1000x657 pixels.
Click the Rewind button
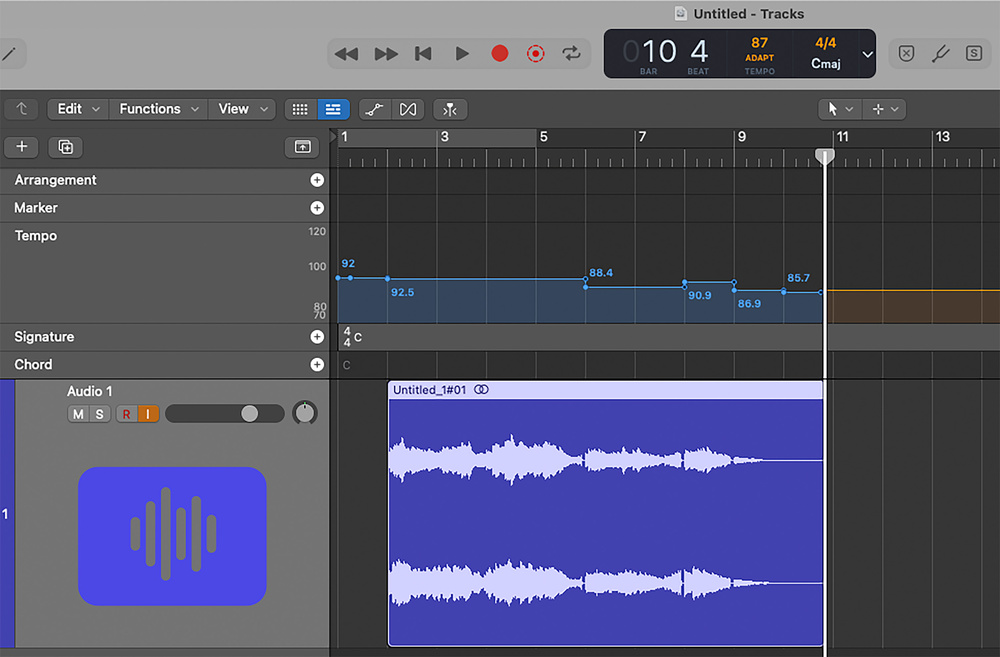tap(347, 54)
